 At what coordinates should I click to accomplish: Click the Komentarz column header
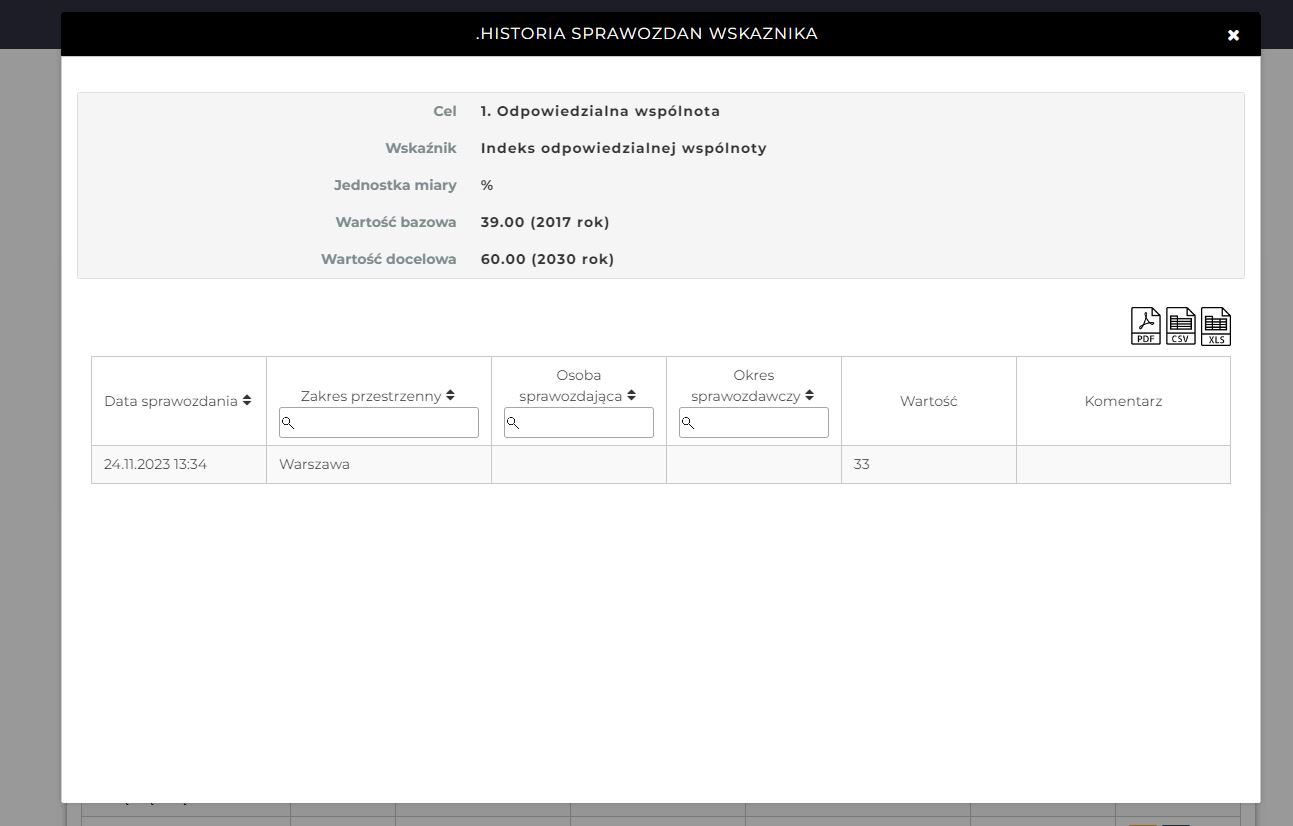point(1123,401)
